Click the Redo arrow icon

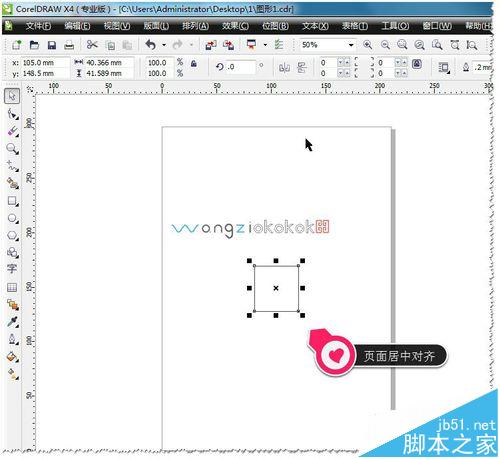(x=177, y=44)
